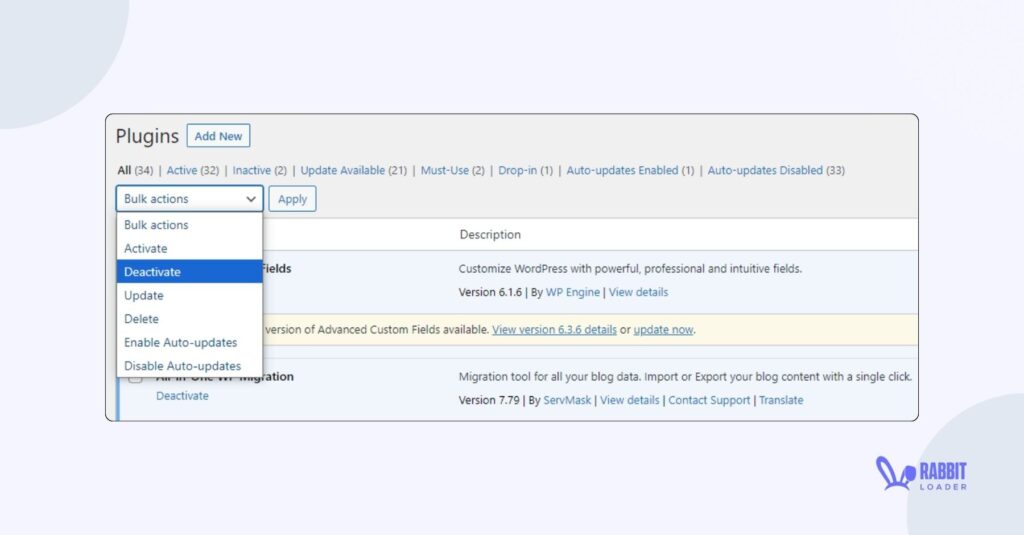Open View version 6.3.6 details link

tap(554, 330)
